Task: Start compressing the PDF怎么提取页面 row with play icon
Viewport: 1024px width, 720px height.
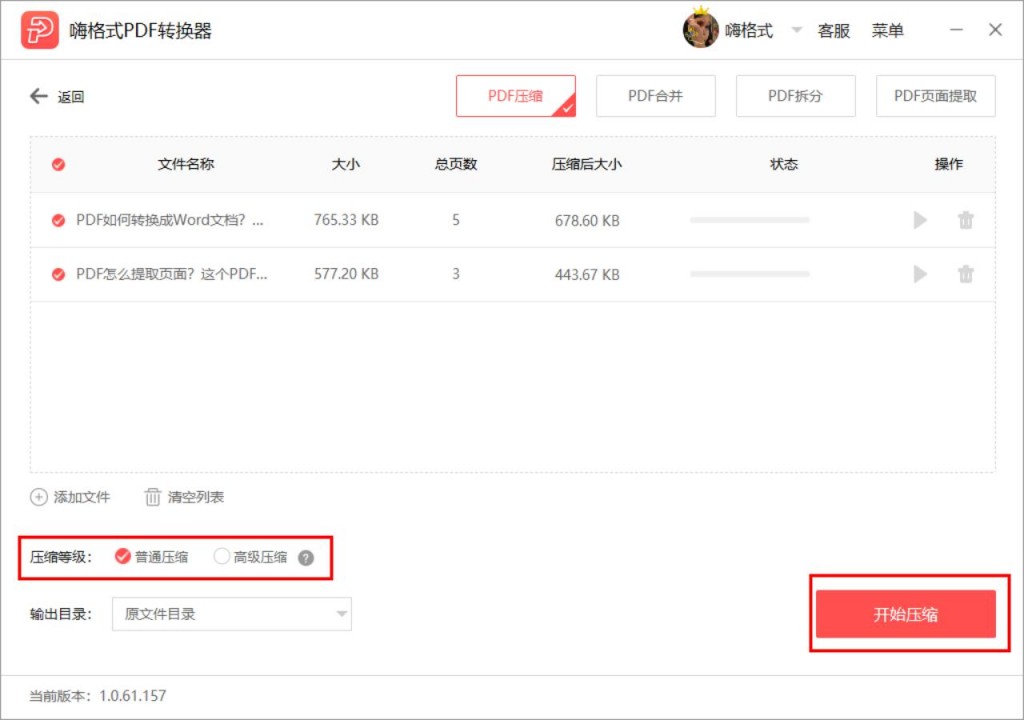Action: pyautogui.click(x=920, y=274)
